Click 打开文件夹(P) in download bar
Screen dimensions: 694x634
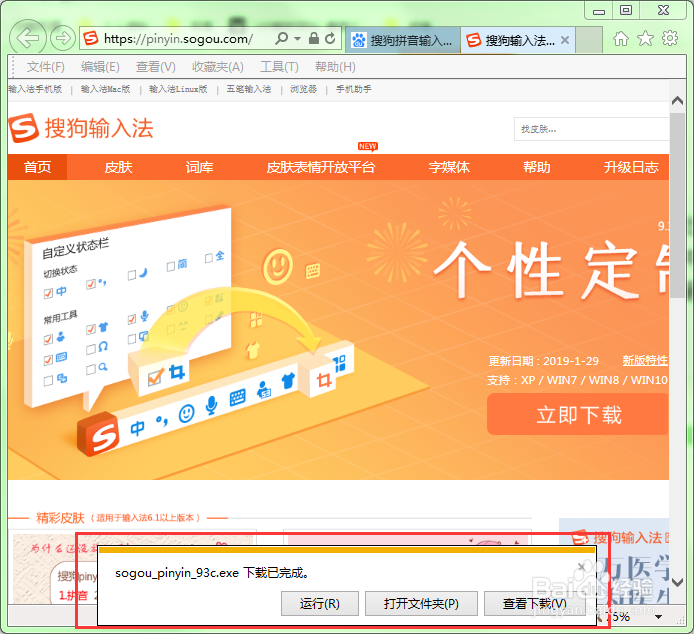pos(421,603)
